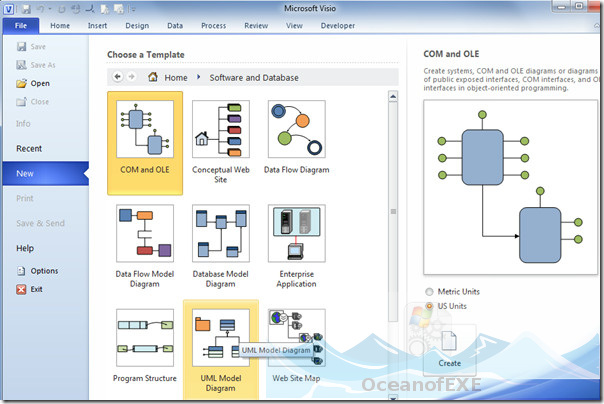
Task: Click the Save As disk icon
Action: point(21,65)
